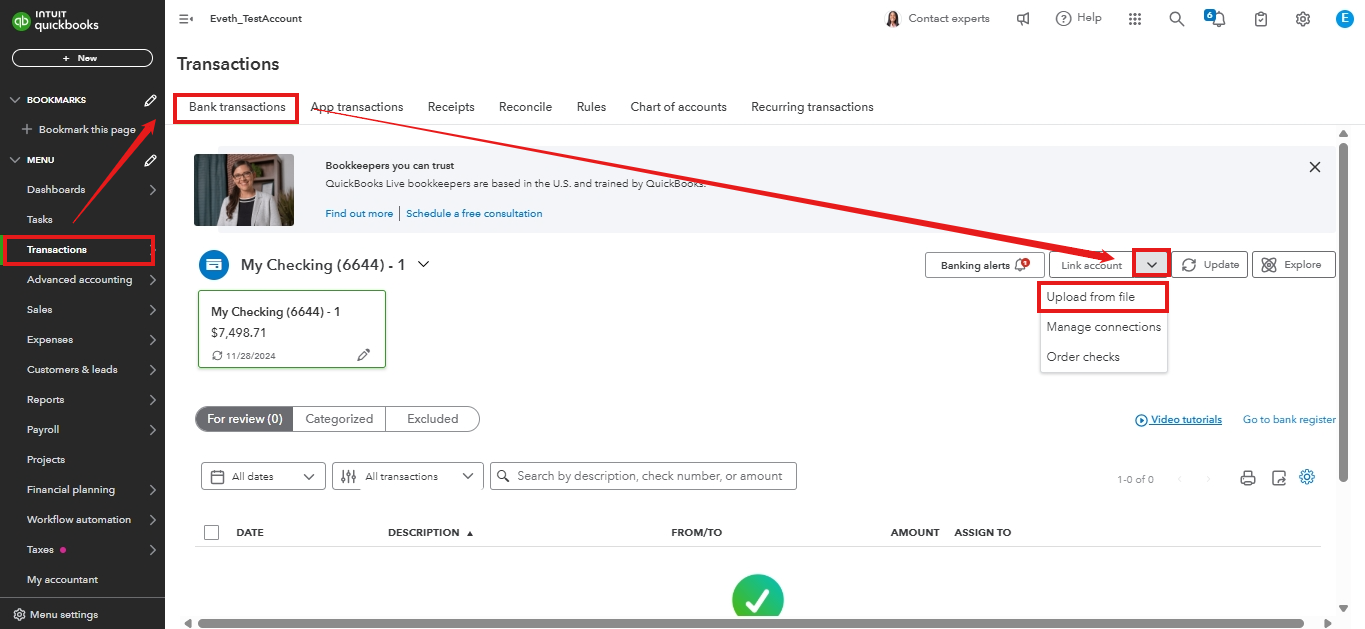
Task: Select the Excluded tab
Action: [432, 419]
